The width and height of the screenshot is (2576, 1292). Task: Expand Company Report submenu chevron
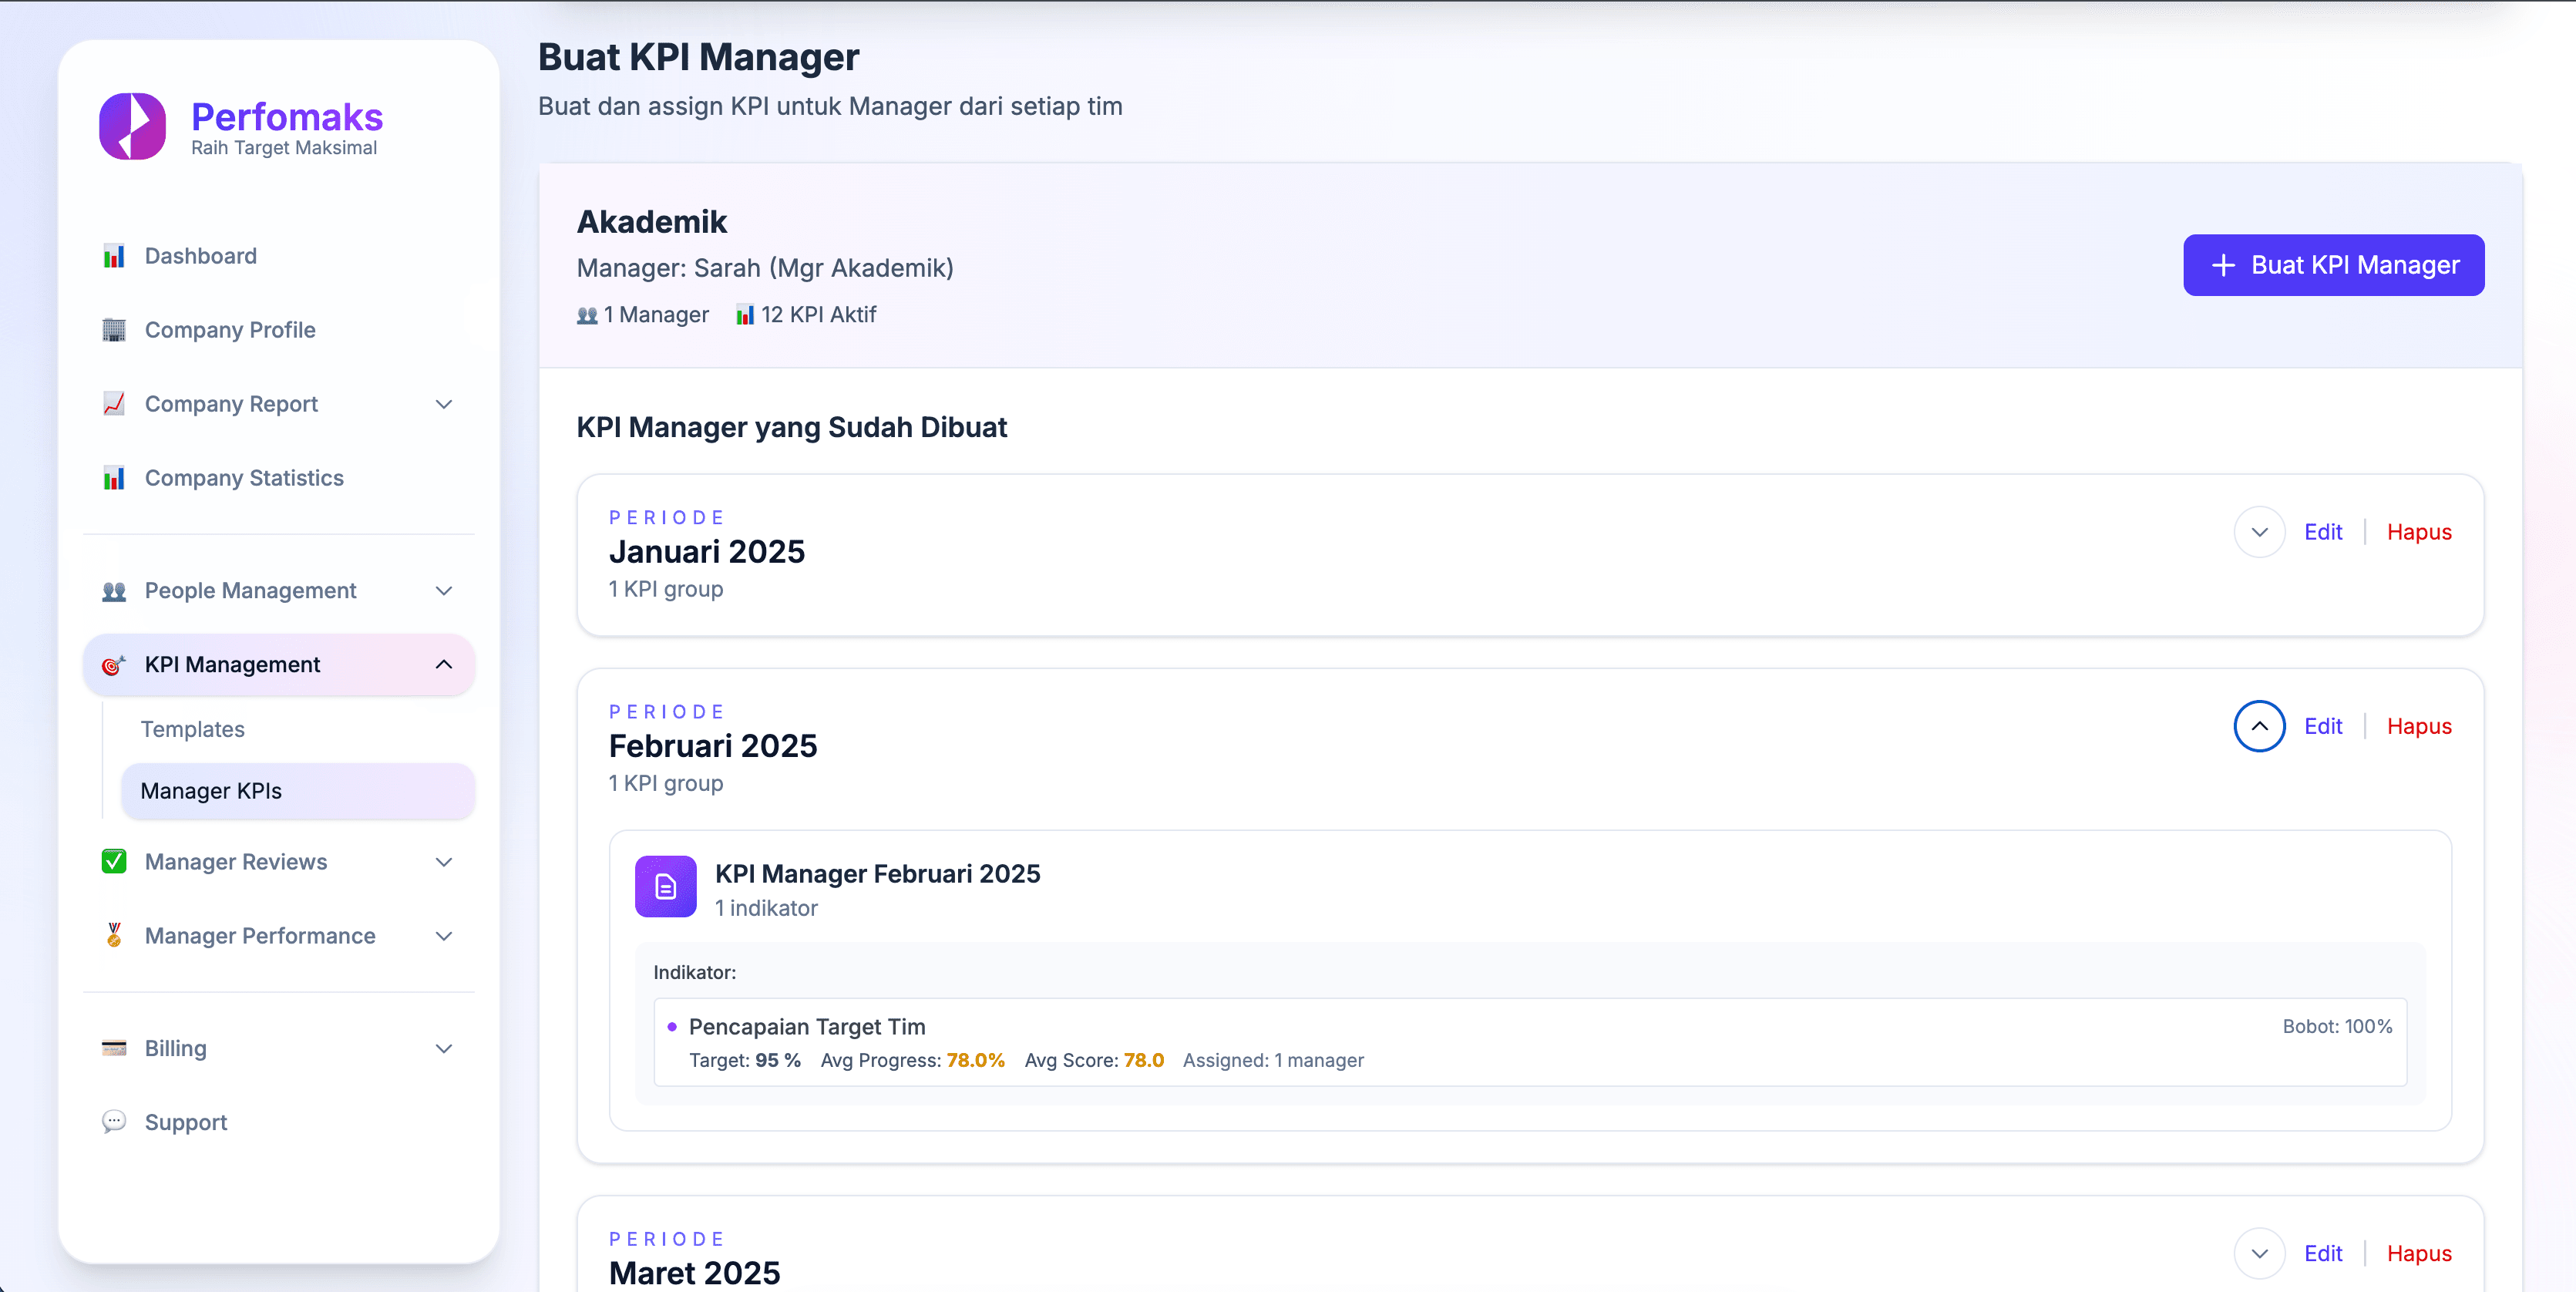[444, 404]
